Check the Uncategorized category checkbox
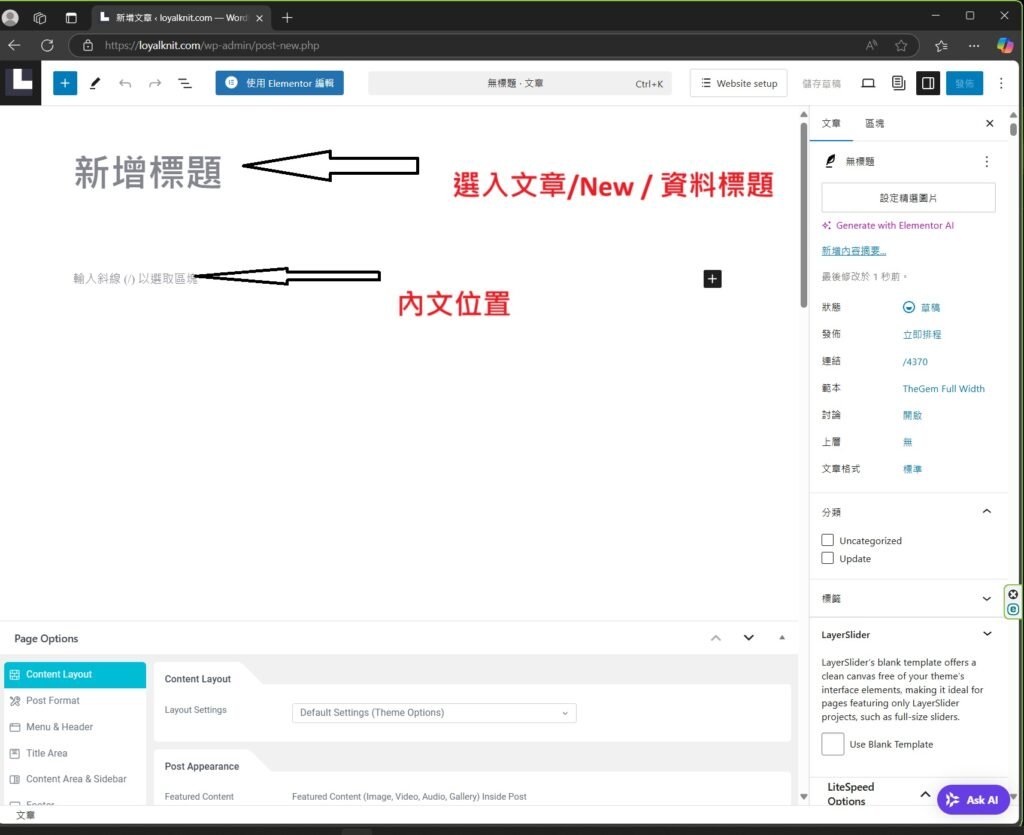The width and height of the screenshot is (1024, 835). 827,540
